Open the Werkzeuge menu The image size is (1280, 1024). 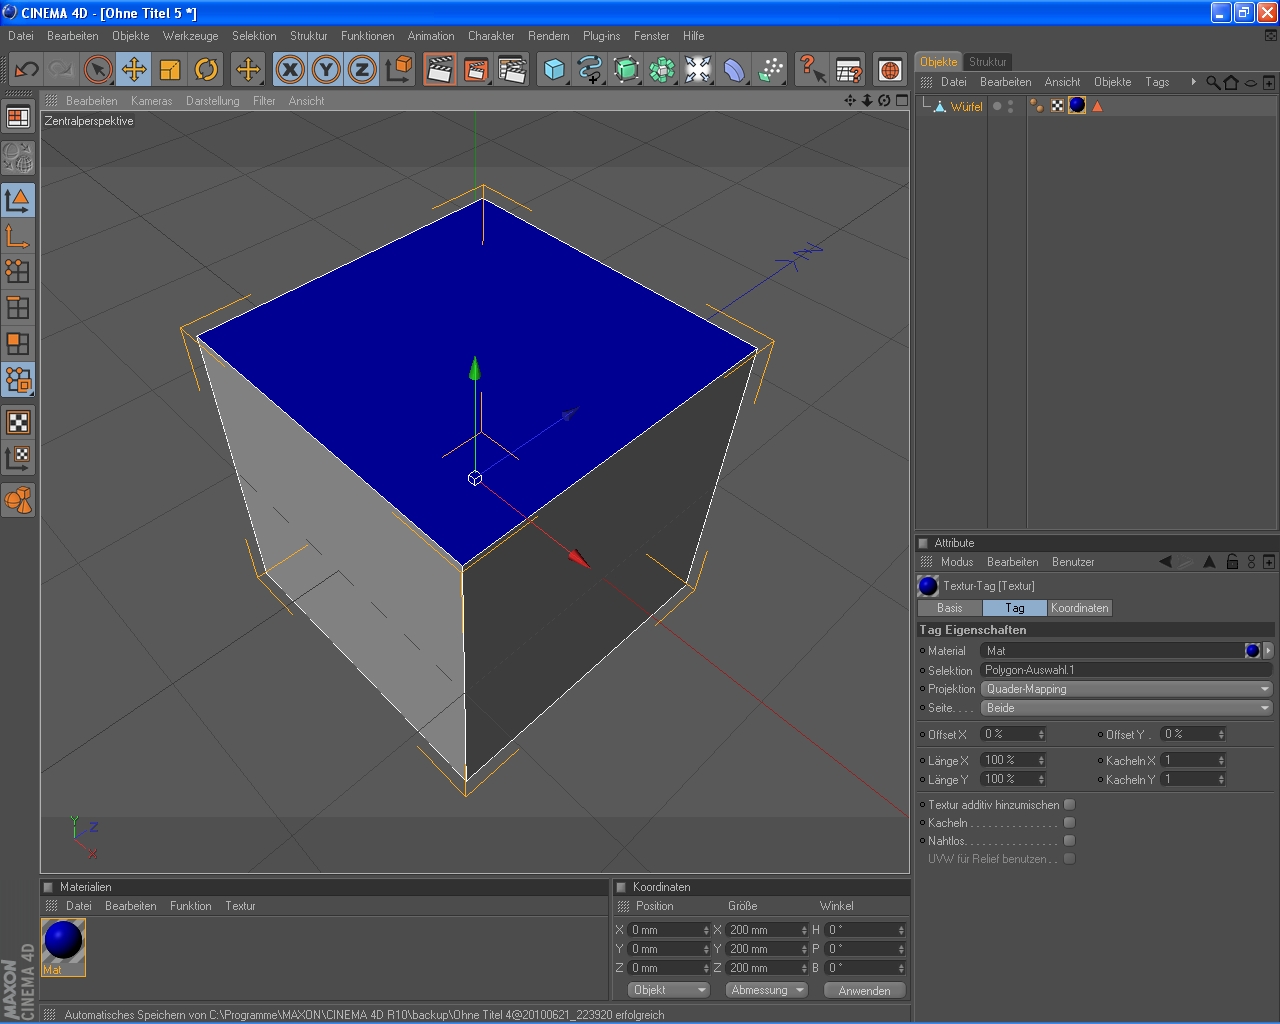pyautogui.click(x=190, y=36)
